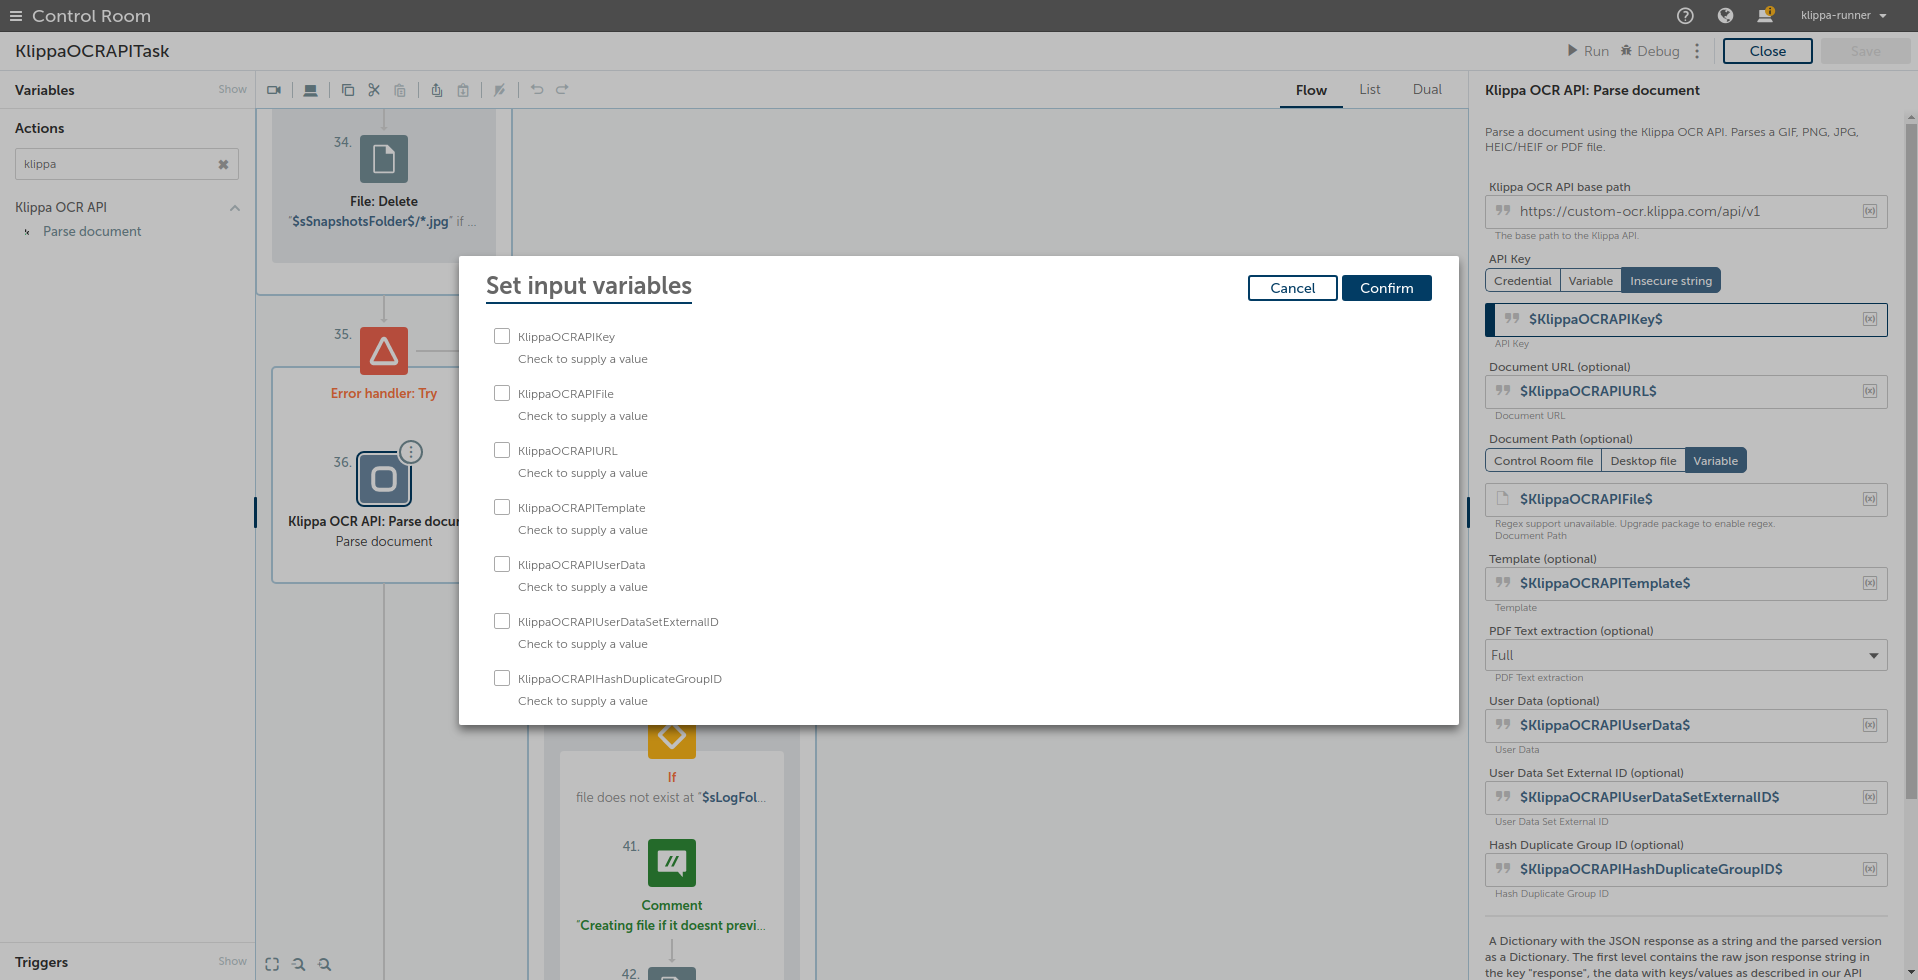The height and width of the screenshot is (980, 1918).
Task: Check the KlippaOCRAPITemplate checkbox
Action: 502,507
